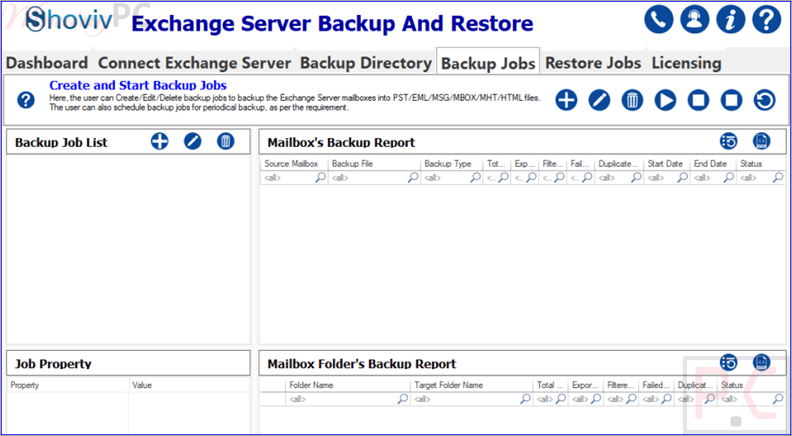The height and width of the screenshot is (436, 792).
Task: Start the backup job with the play icon
Action: [665, 100]
